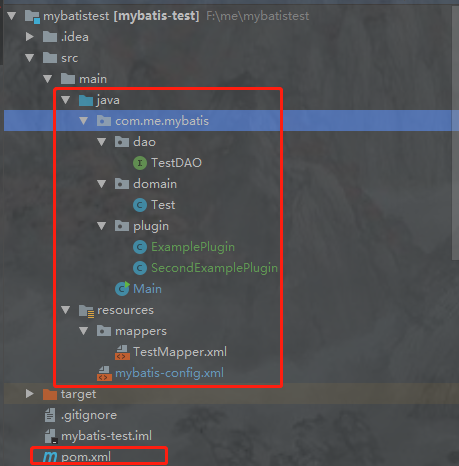Click the resources folder icon
Screen dimensions: 459x466
86,311
